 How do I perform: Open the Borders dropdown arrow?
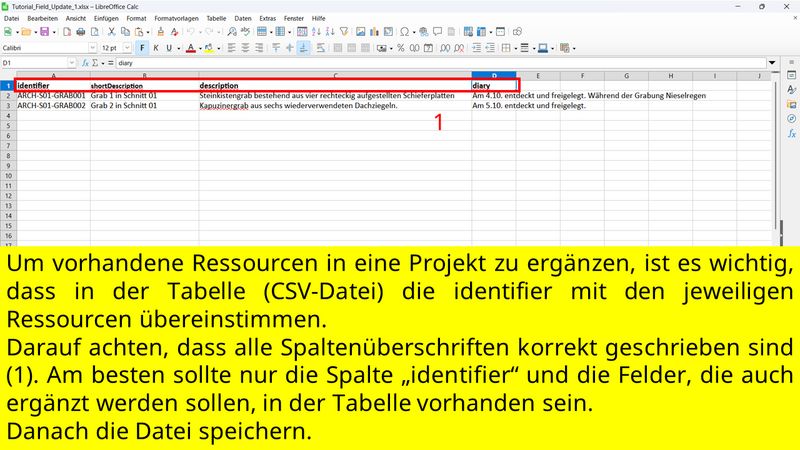pyautogui.click(x=515, y=48)
